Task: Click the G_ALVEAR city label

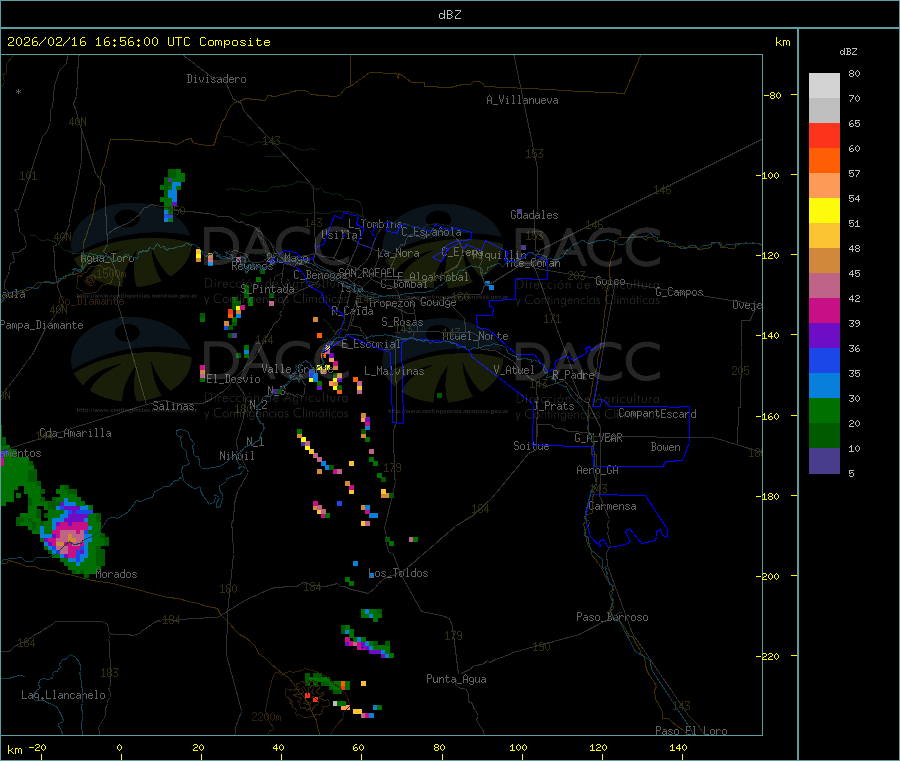Action: pyautogui.click(x=598, y=438)
